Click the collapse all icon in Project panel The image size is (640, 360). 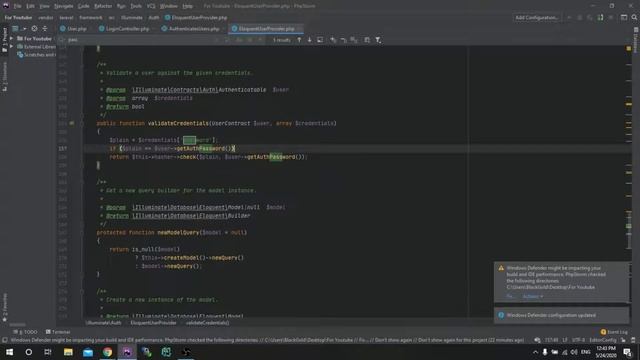45,29
